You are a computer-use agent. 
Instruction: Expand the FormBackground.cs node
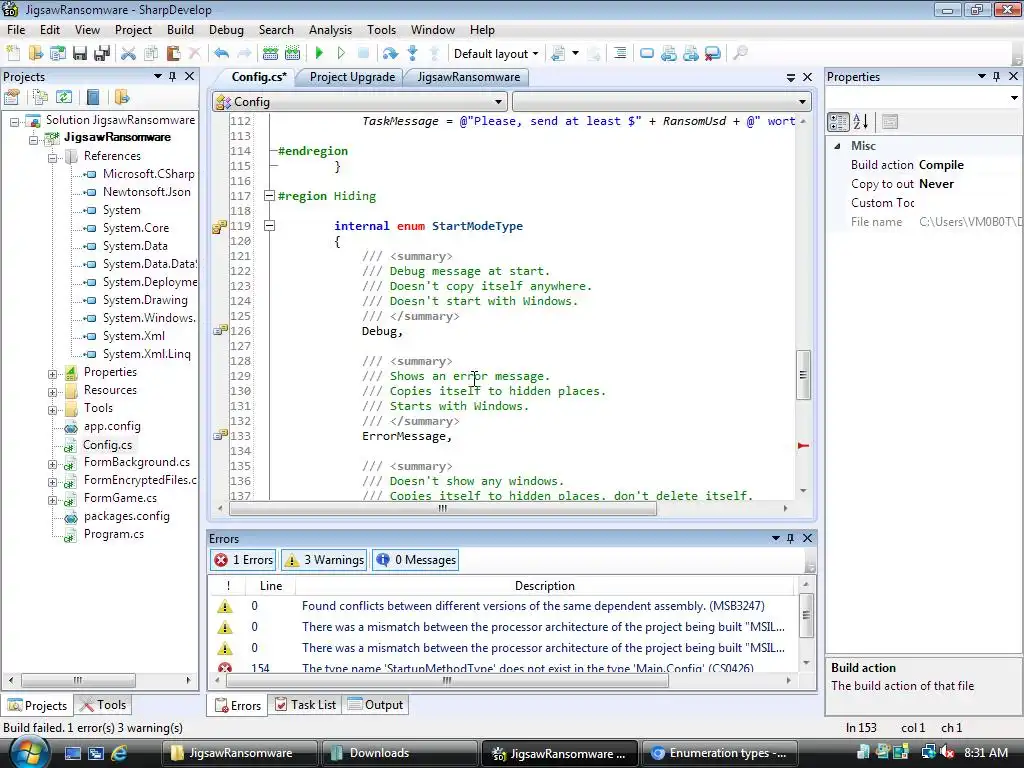point(52,464)
